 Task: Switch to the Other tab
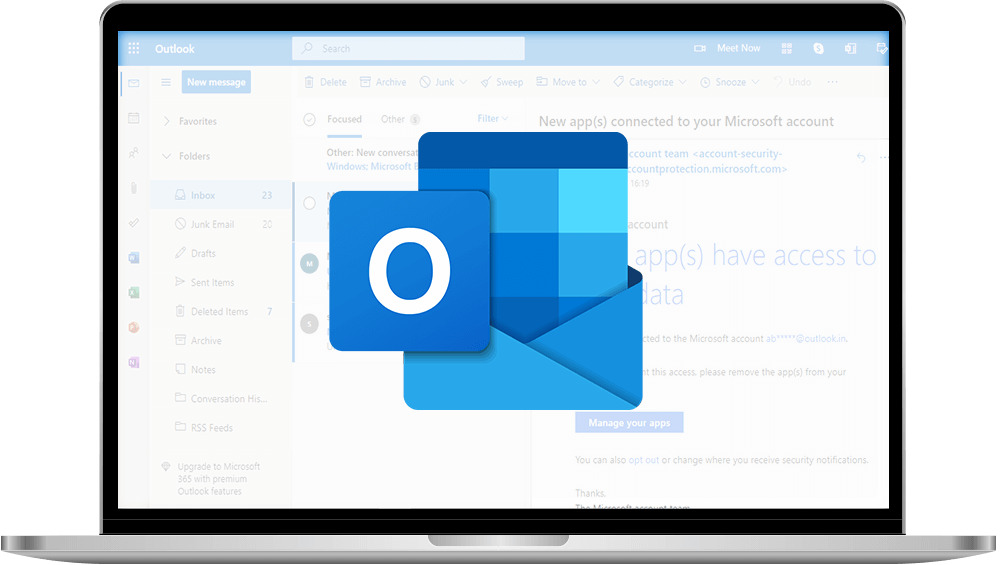[x=400, y=119]
